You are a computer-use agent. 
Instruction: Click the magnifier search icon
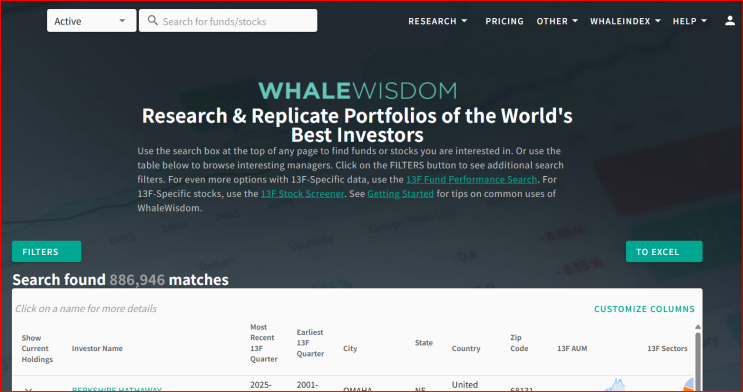[153, 21]
